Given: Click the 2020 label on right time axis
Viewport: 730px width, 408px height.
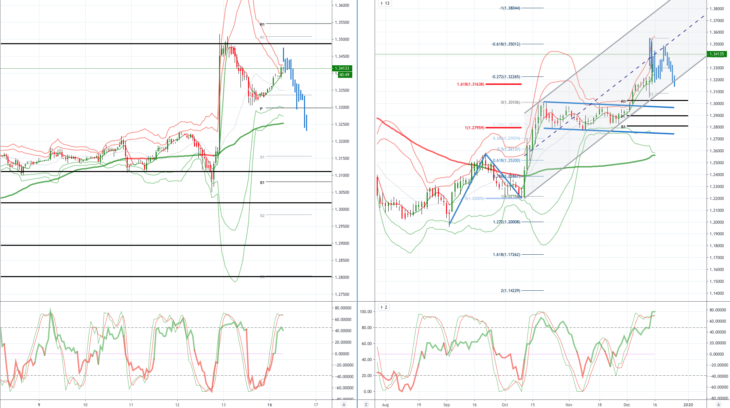Looking at the screenshot, I should coord(688,405).
